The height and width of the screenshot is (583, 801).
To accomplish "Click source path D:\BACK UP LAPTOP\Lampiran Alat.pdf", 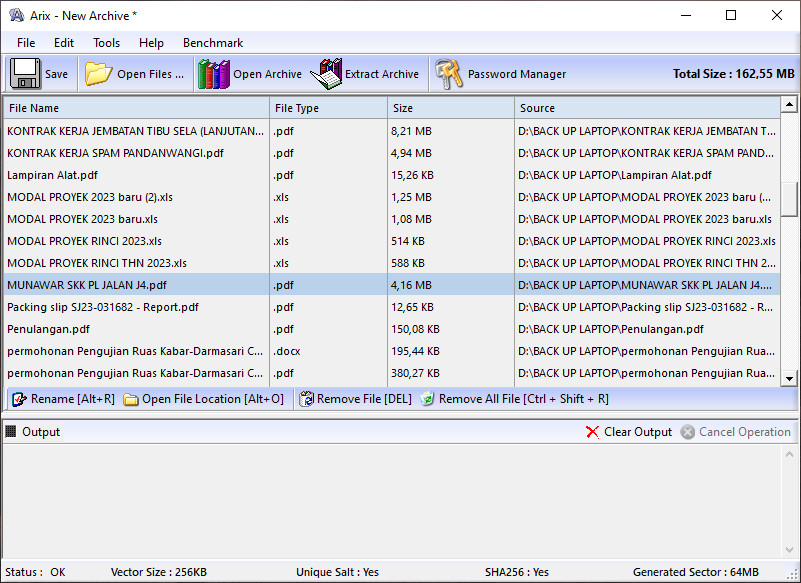I will point(615,175).
